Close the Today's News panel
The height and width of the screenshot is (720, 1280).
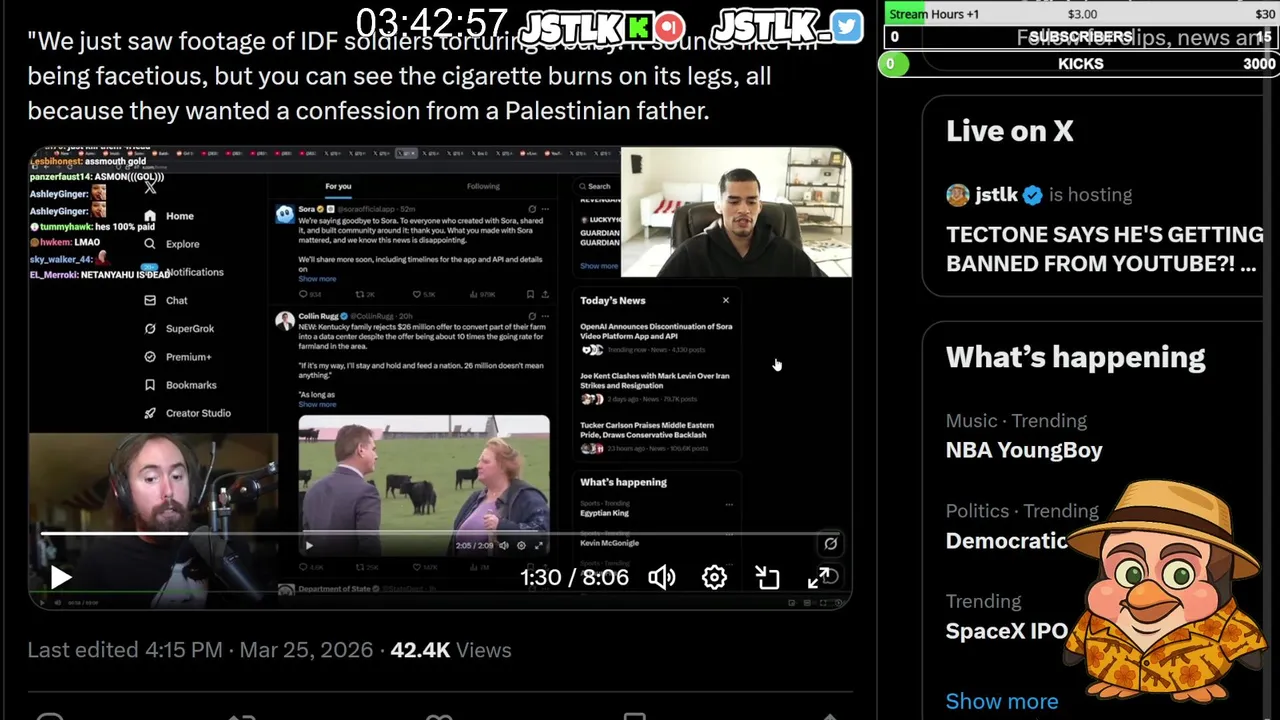[x=726, y=300]
